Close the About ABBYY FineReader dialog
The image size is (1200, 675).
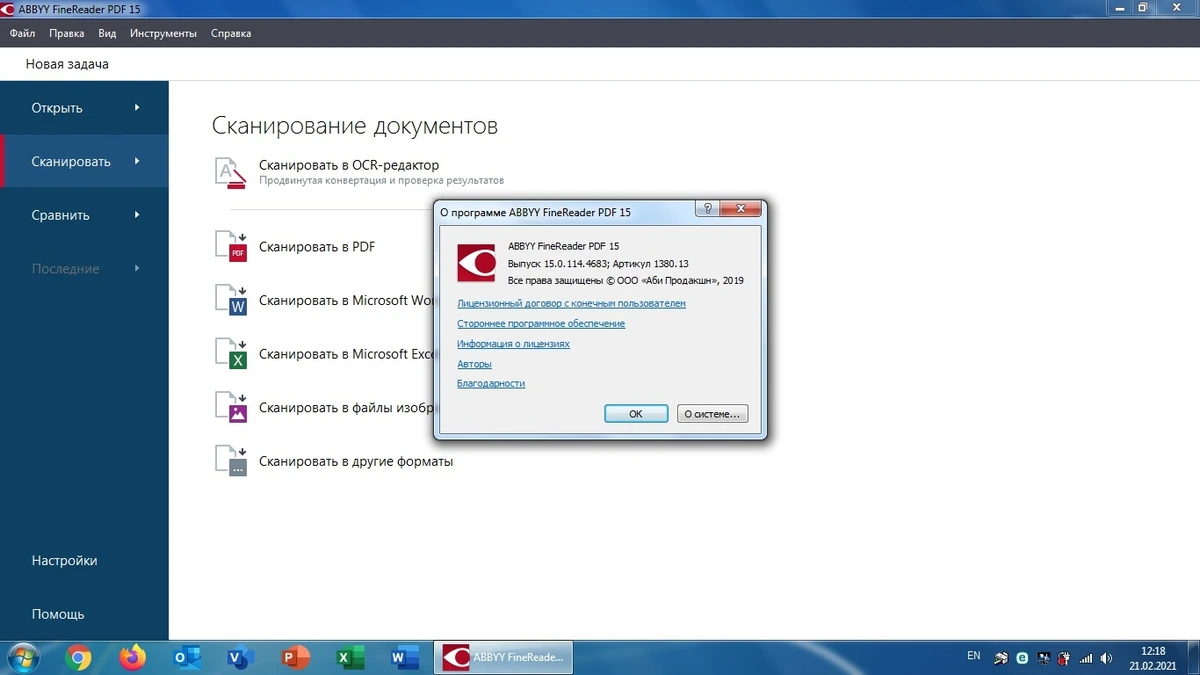tap(741, 209)
